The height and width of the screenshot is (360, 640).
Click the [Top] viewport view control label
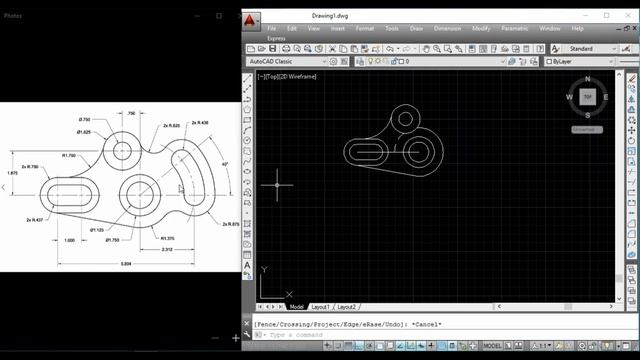click(271, 76)
